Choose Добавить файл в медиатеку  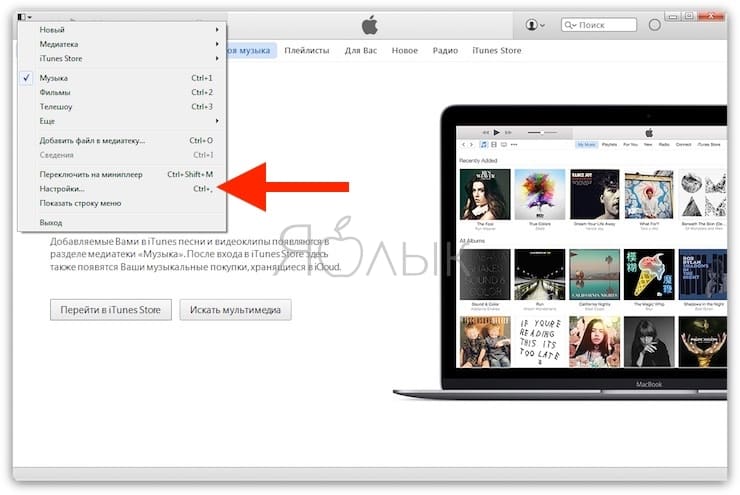122,141
